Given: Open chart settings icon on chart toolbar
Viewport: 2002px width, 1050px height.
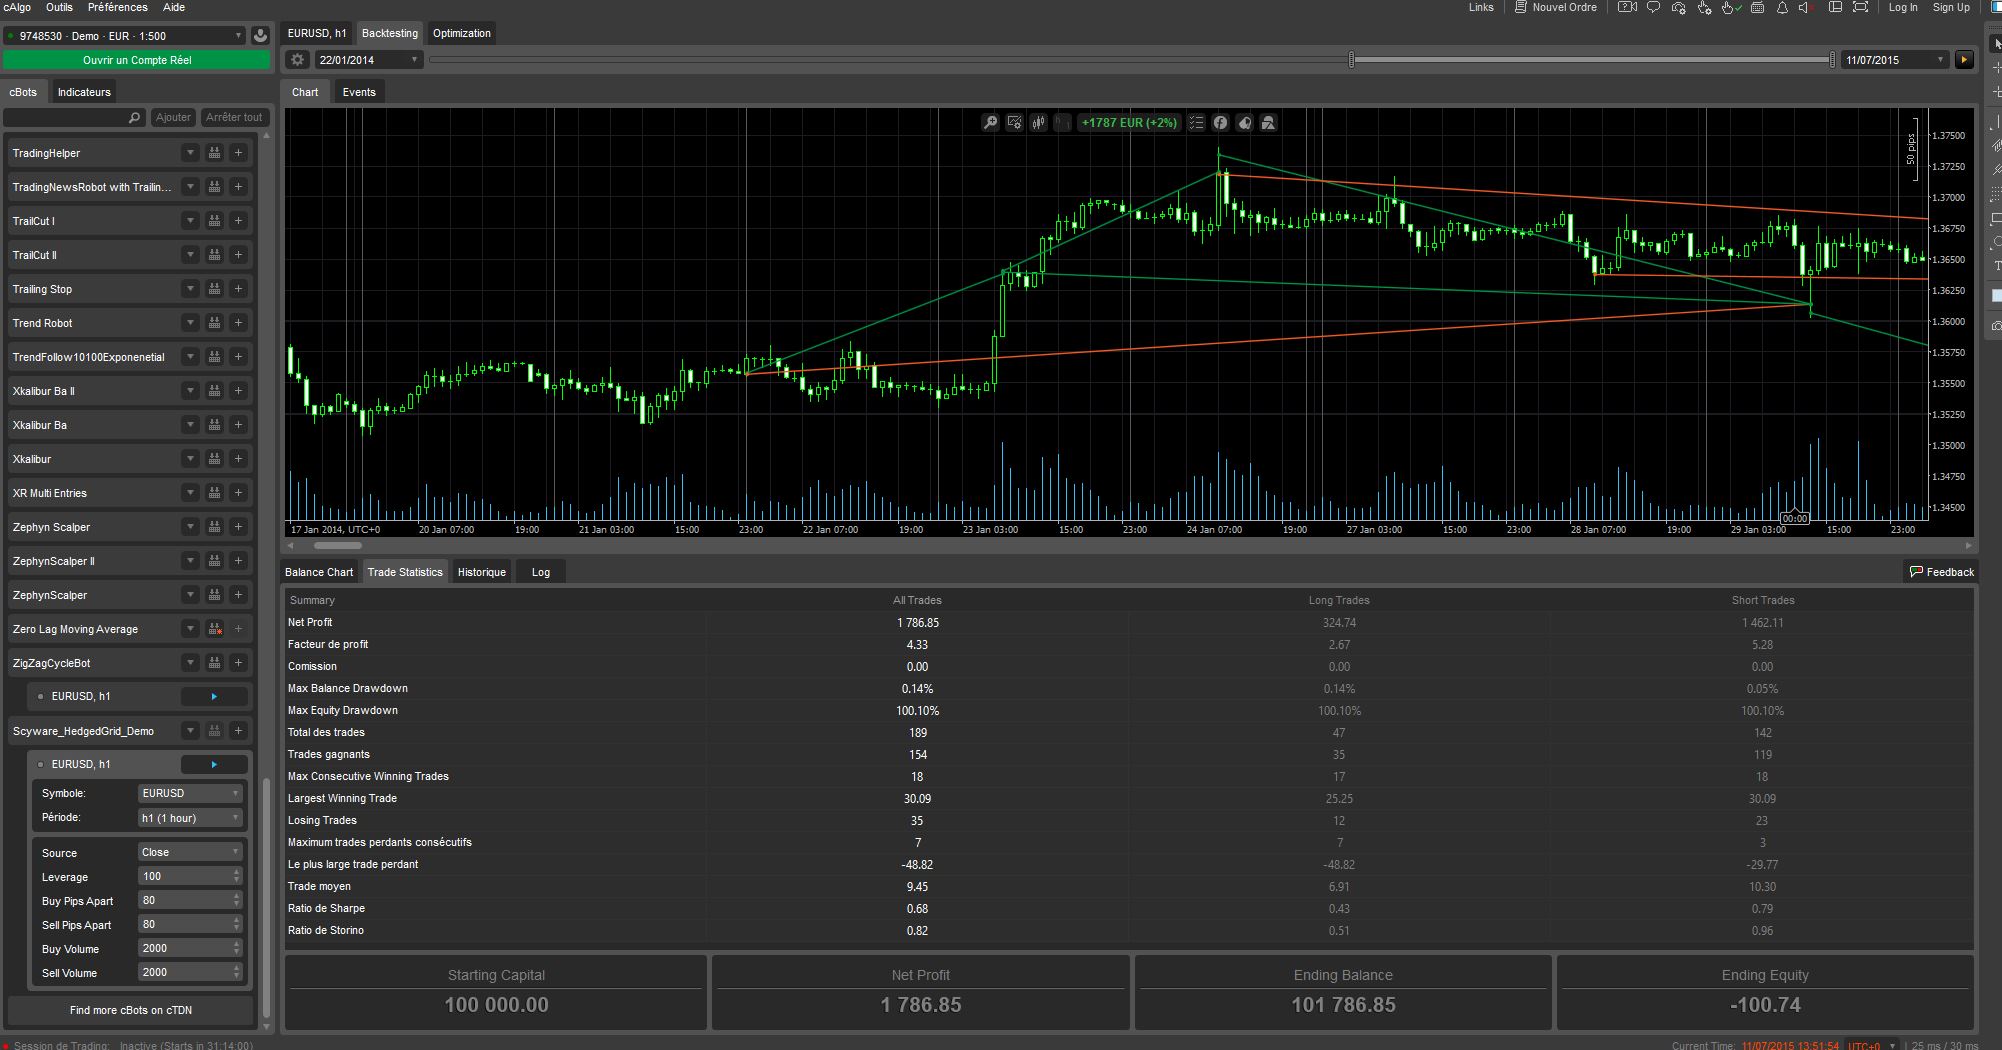Looking at the screenshot, I should tap(1015, 122).
